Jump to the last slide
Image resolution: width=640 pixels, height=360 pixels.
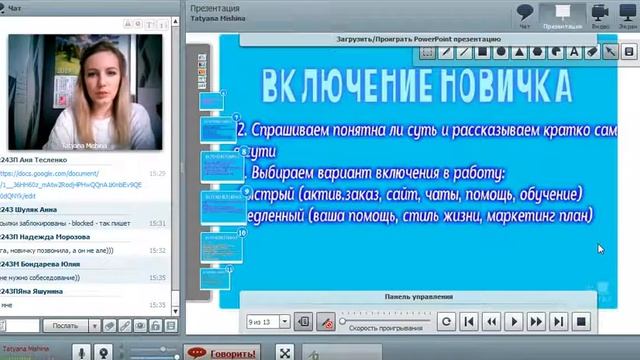[x=558, y=322]
